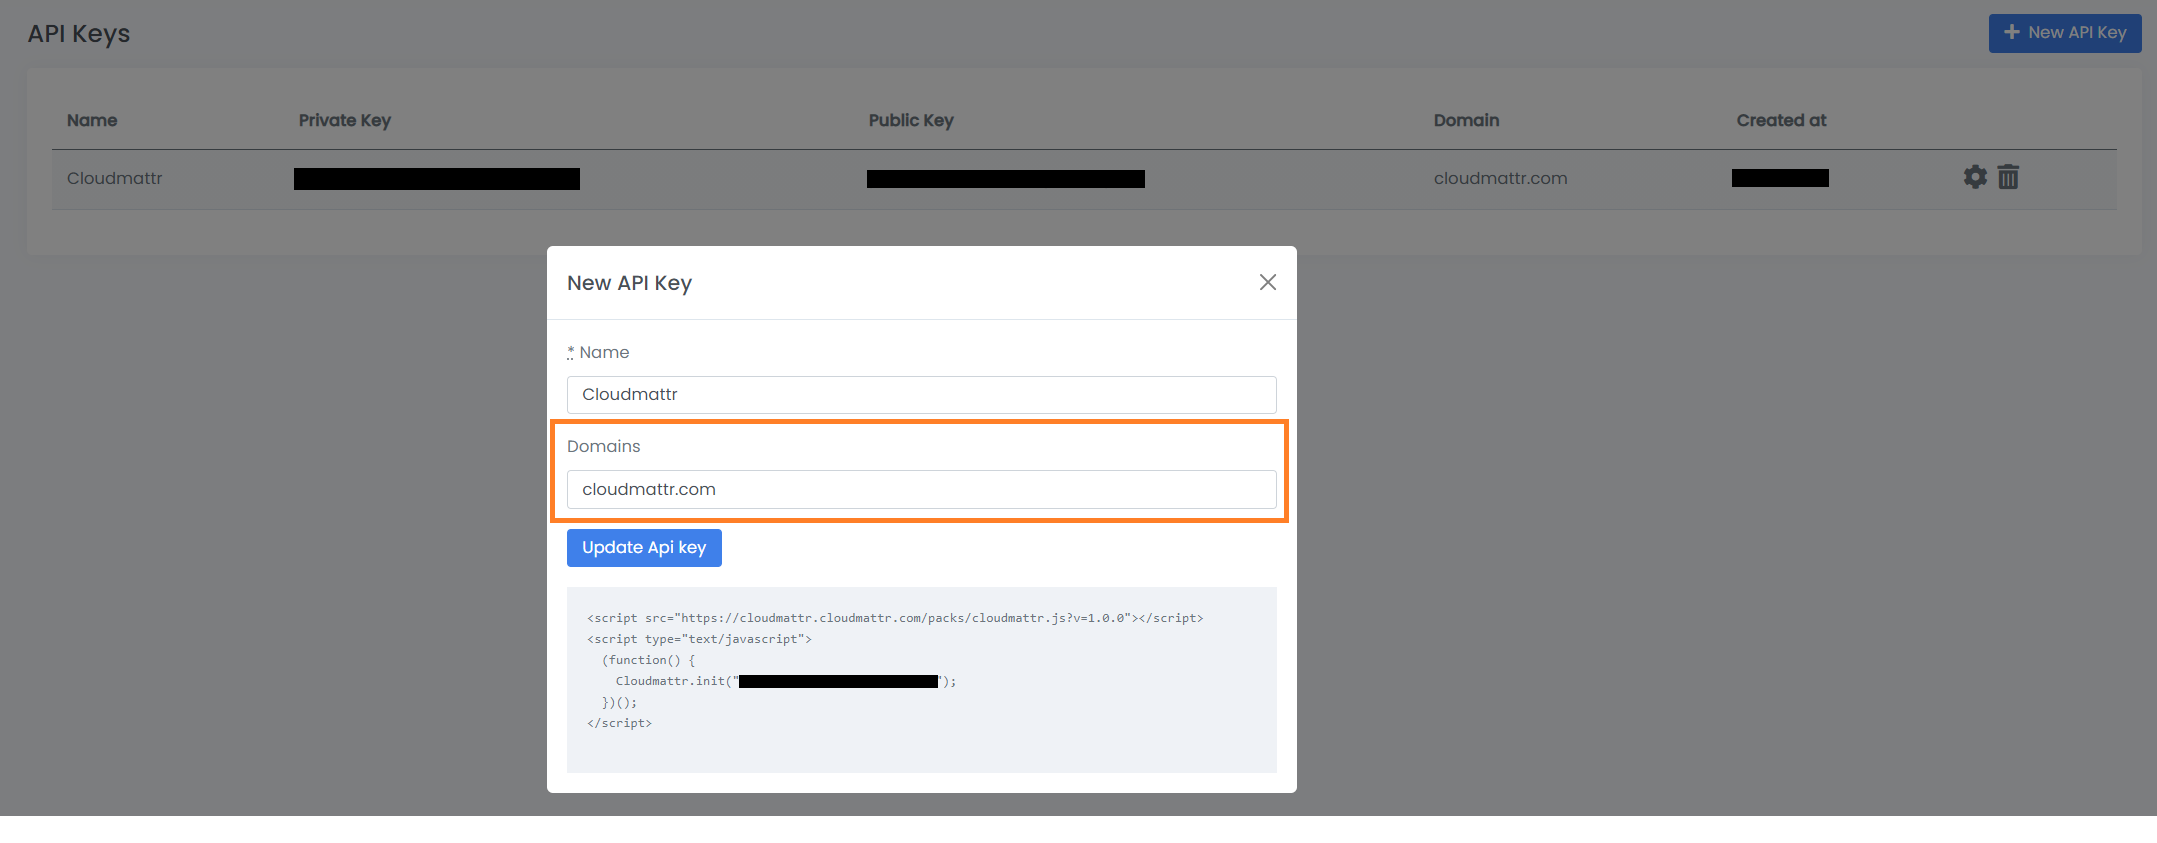The width and height of the screenshot is (2157, 843).
Task: Click the API Keys page heading
Action: click(79, 34)
